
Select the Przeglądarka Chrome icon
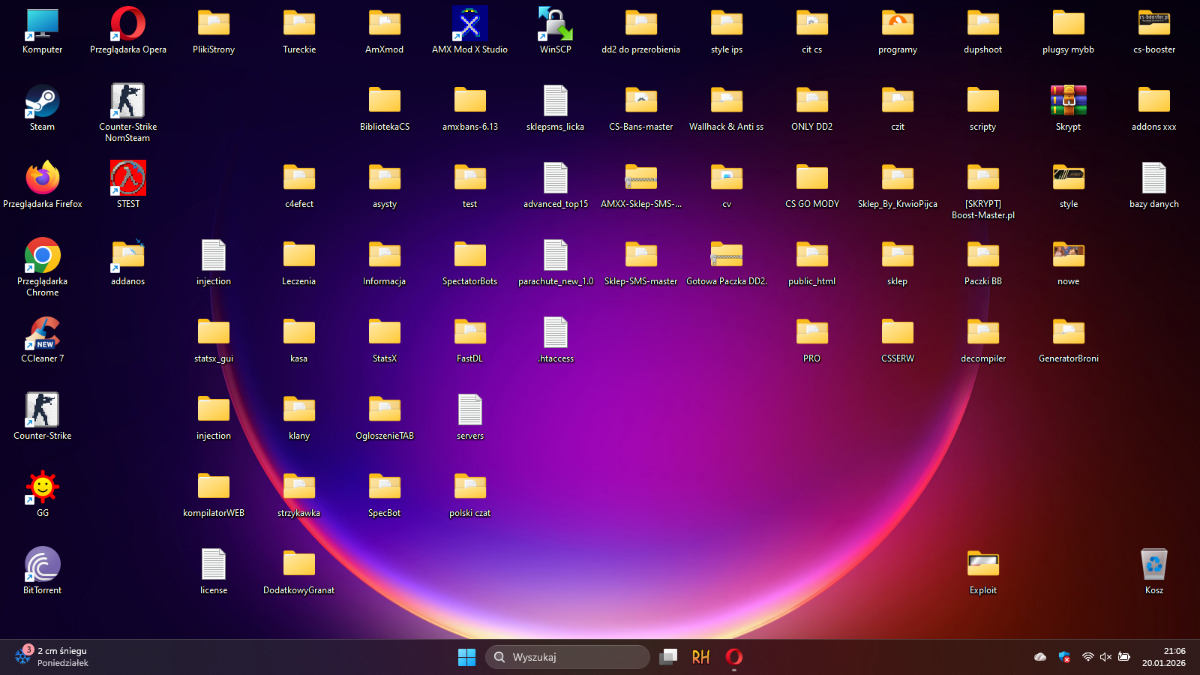point(42,256)
